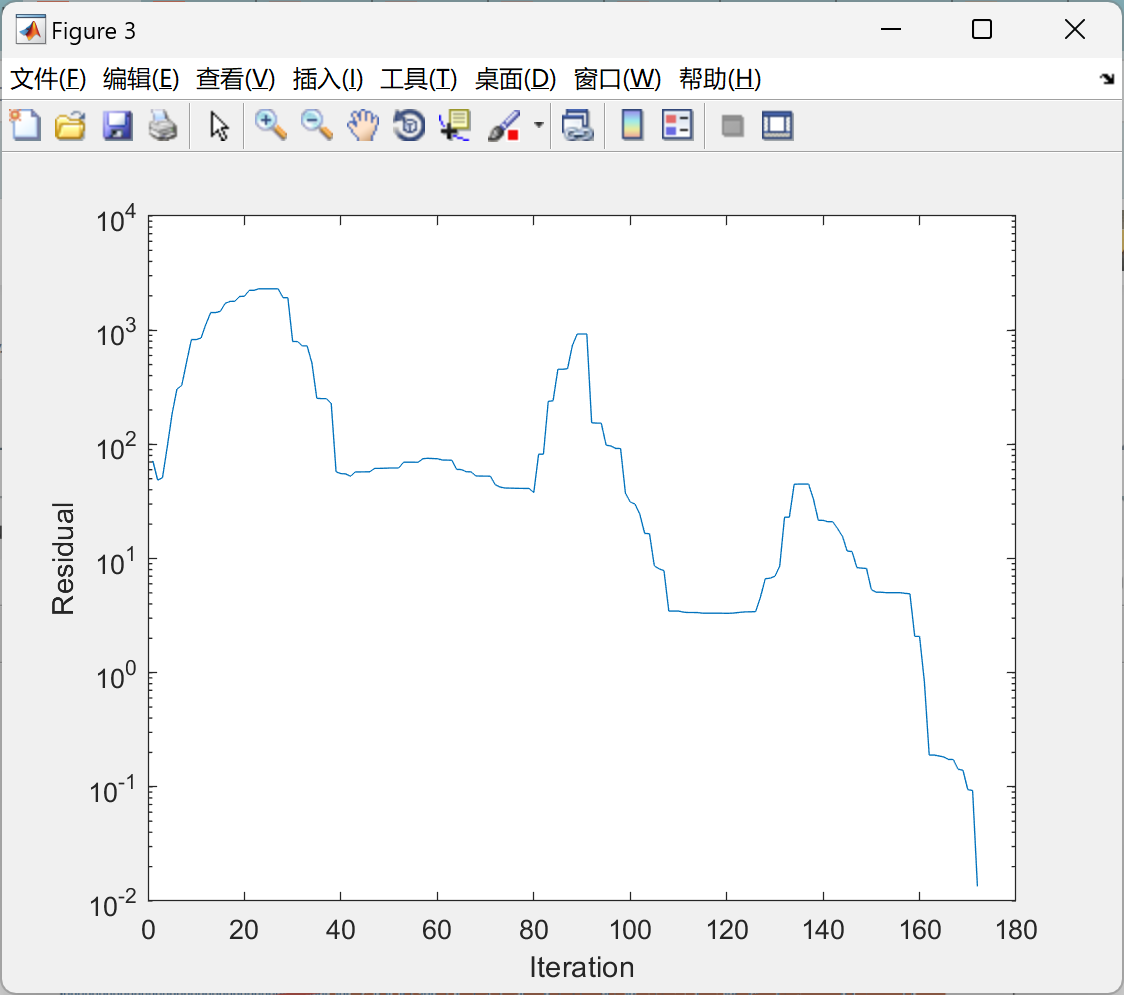1124x995 pixels.
Task: Click the New Figure toolbar icon
Action: click(25, 125)
